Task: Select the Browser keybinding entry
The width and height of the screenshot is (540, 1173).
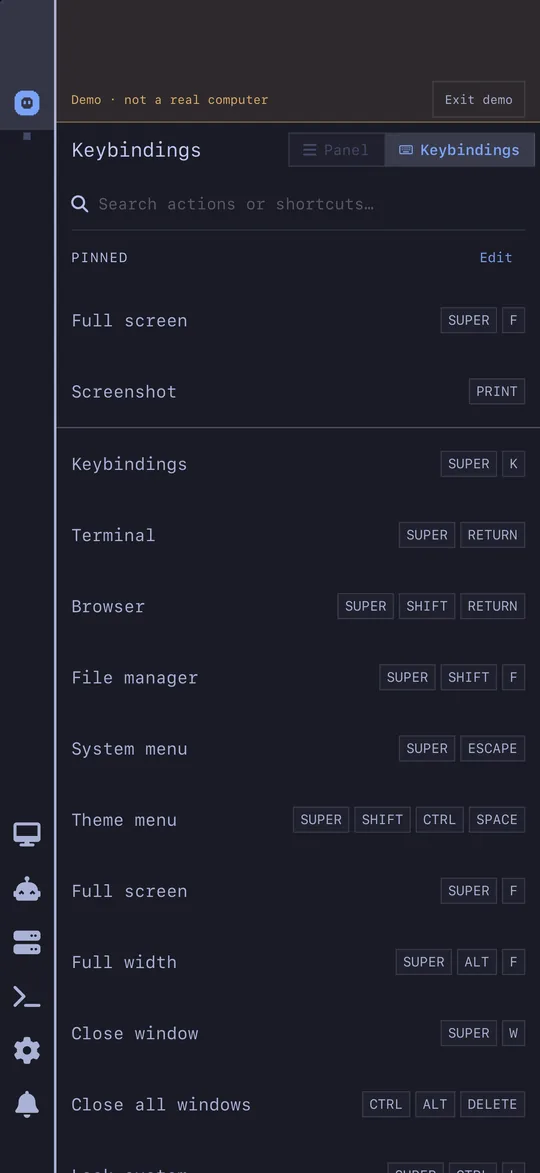Action: tap(298, 606)
